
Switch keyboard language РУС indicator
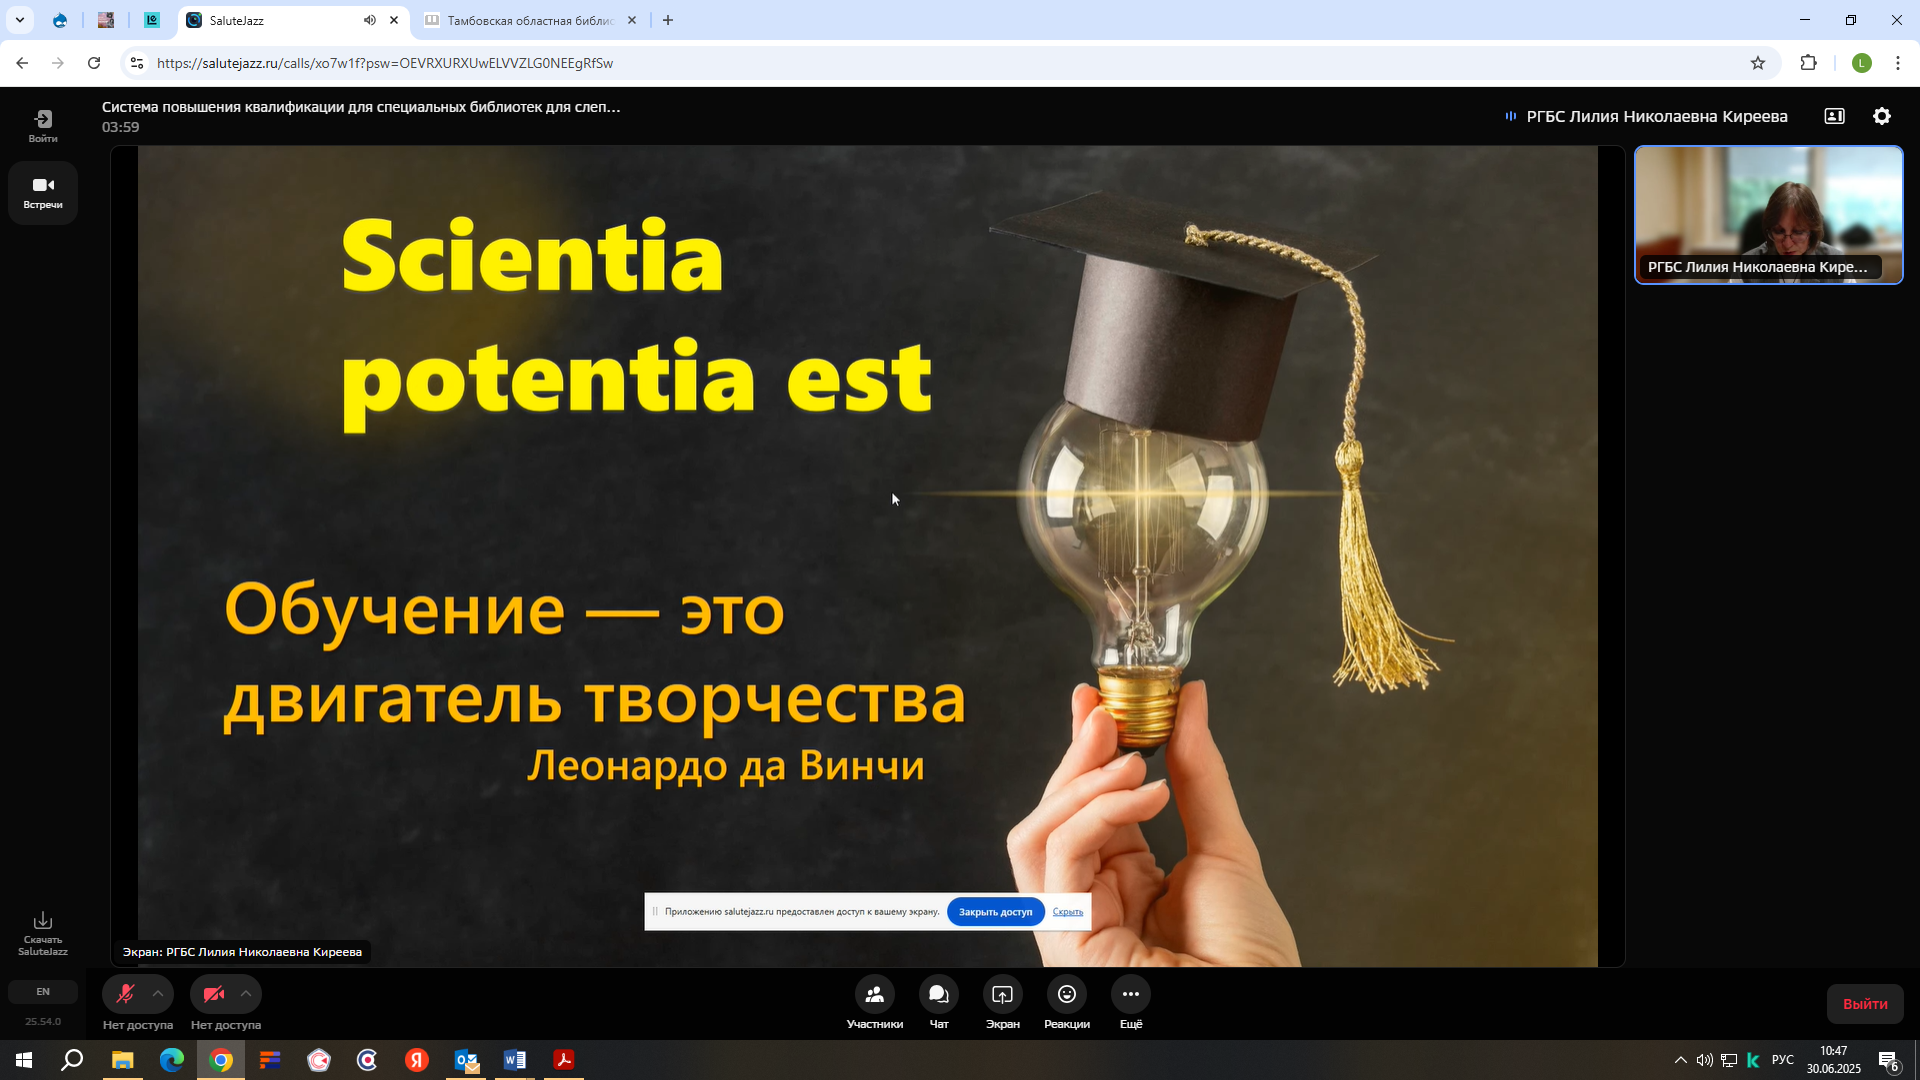tap(1782, 1060)
